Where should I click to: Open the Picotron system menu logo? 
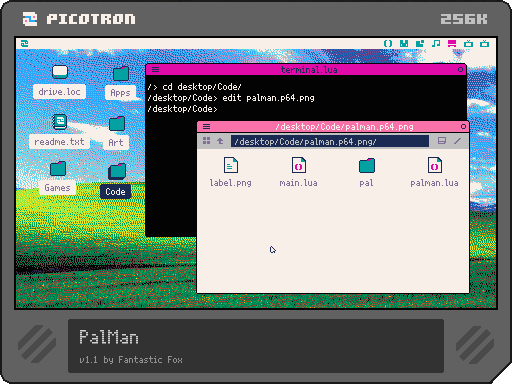point(25,43)
